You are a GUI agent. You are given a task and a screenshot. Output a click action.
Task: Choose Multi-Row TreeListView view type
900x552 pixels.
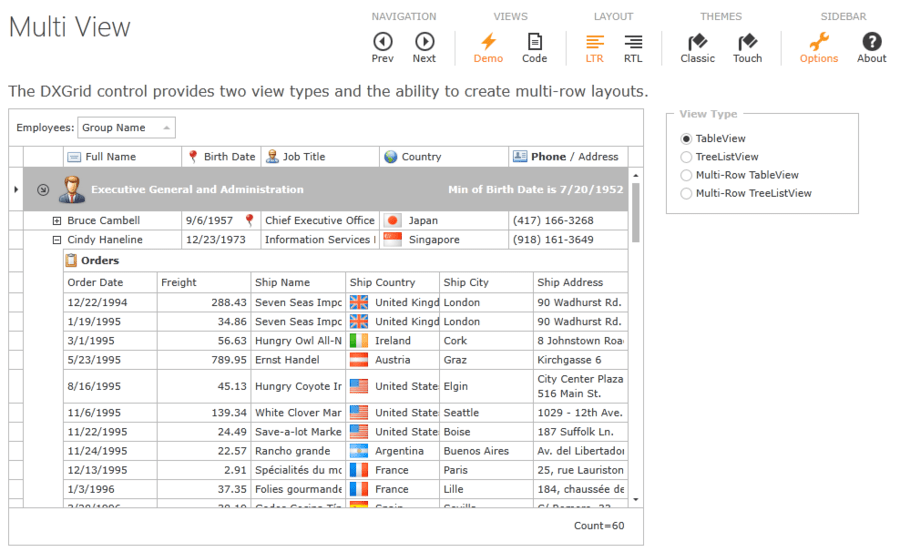[x=686, y=193]
